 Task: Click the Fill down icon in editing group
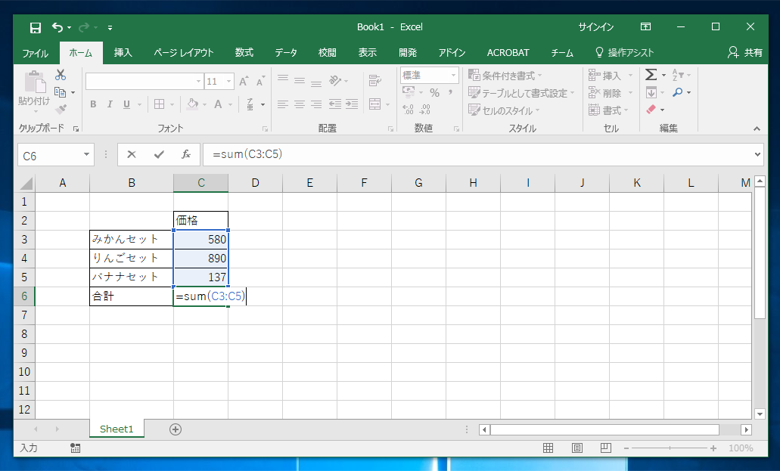tap(651, 93)
